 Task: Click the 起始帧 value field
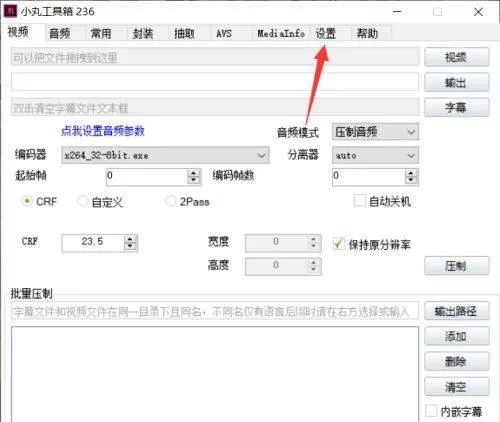pyautogui.click(x=147, y=176)
